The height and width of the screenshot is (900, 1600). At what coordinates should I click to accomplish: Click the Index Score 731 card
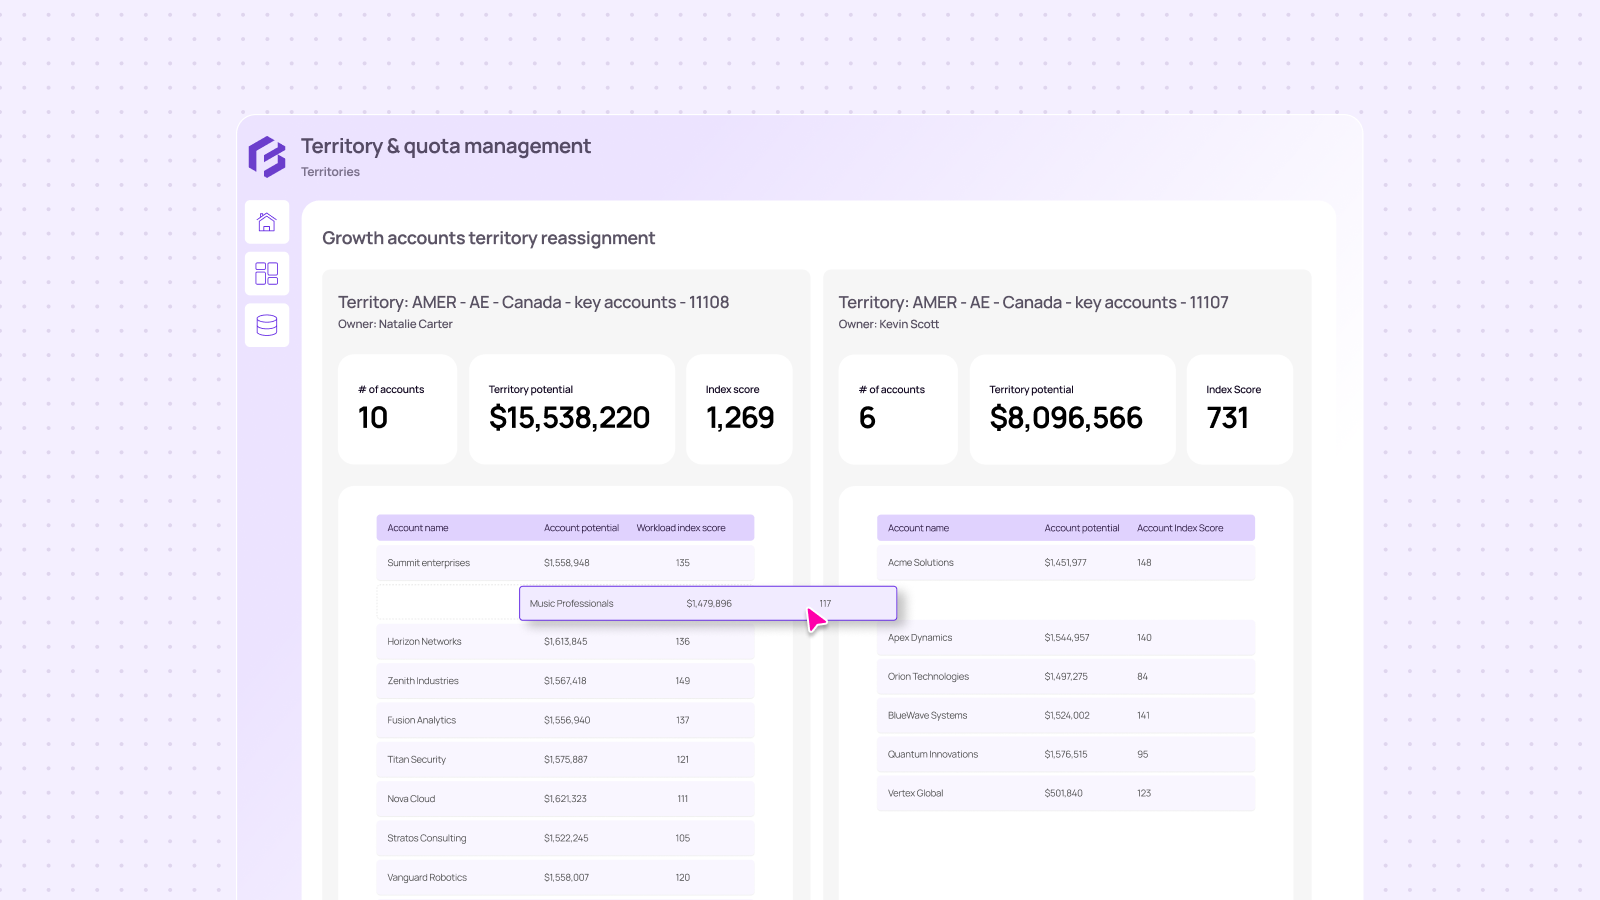pyautogui.click(x=1239, y=409)
